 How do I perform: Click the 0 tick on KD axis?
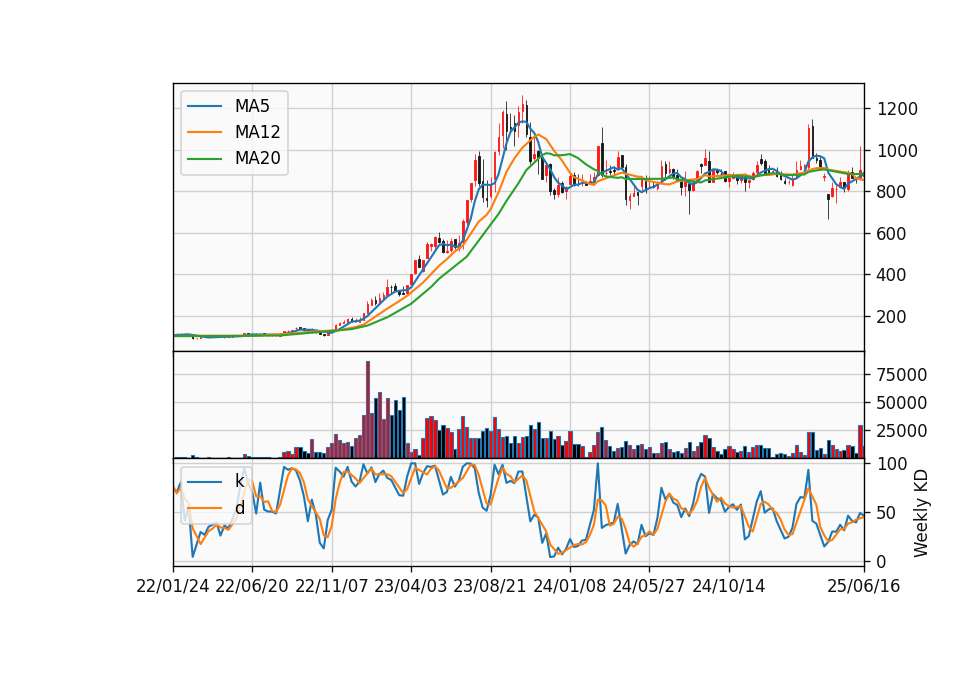point(882,561)
